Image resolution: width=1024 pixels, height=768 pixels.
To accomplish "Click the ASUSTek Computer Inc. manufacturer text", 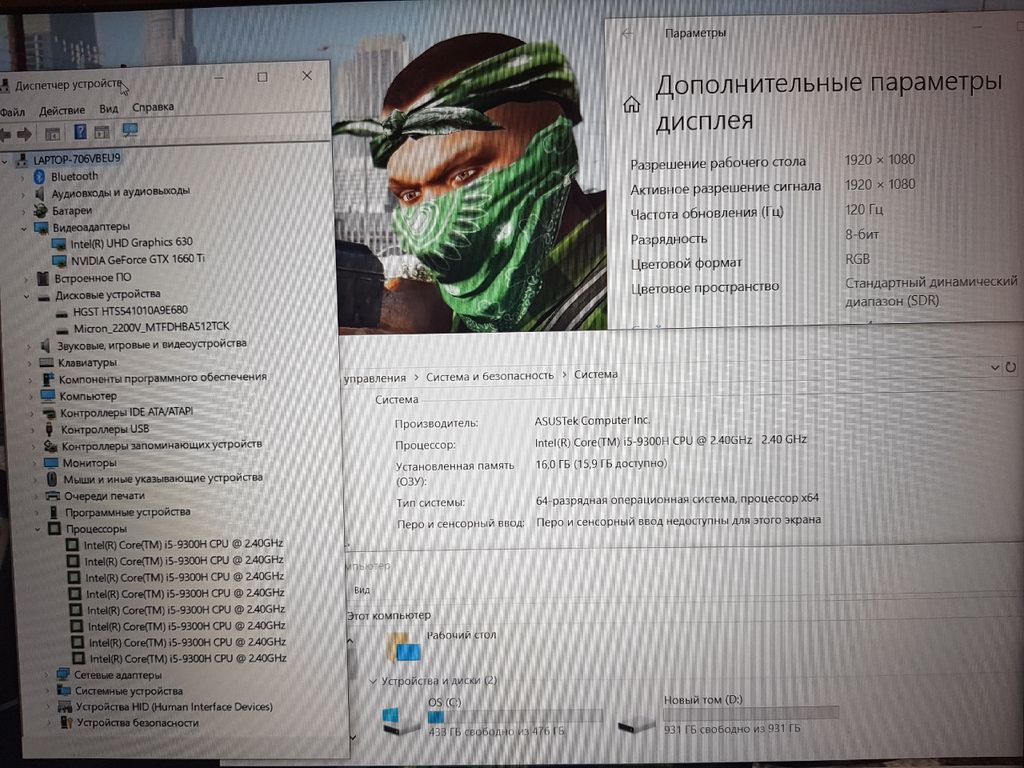I will tap(592, 421).
